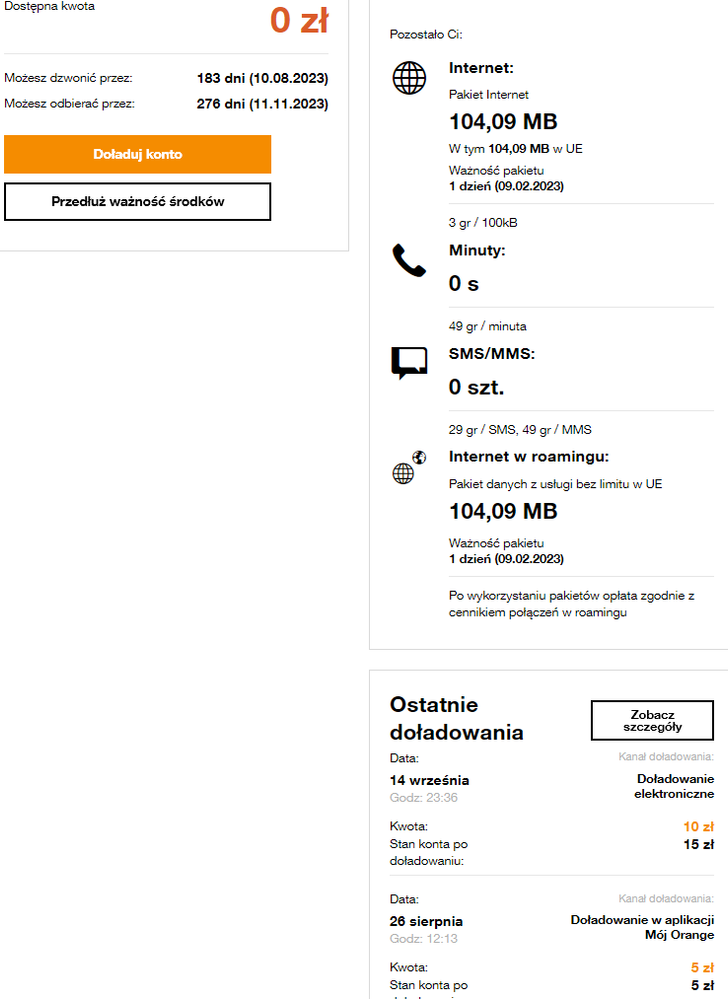Click the 276 dni receiving validity date
Viewport: 728px width, 999px height.
click(x=263, y=103)
